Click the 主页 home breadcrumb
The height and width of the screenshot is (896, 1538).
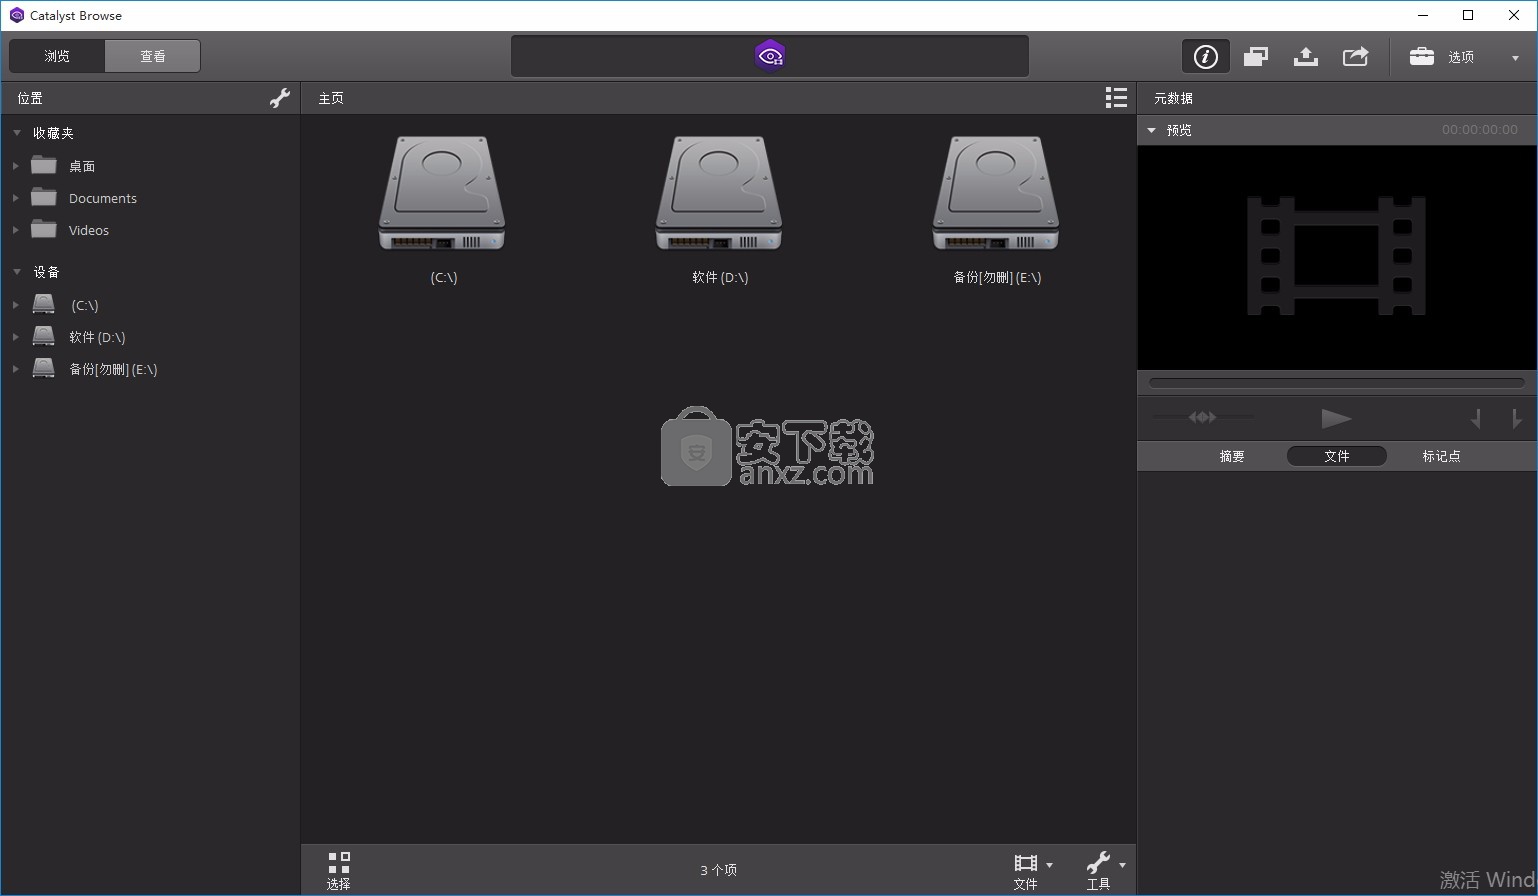[x=331, y=98]
